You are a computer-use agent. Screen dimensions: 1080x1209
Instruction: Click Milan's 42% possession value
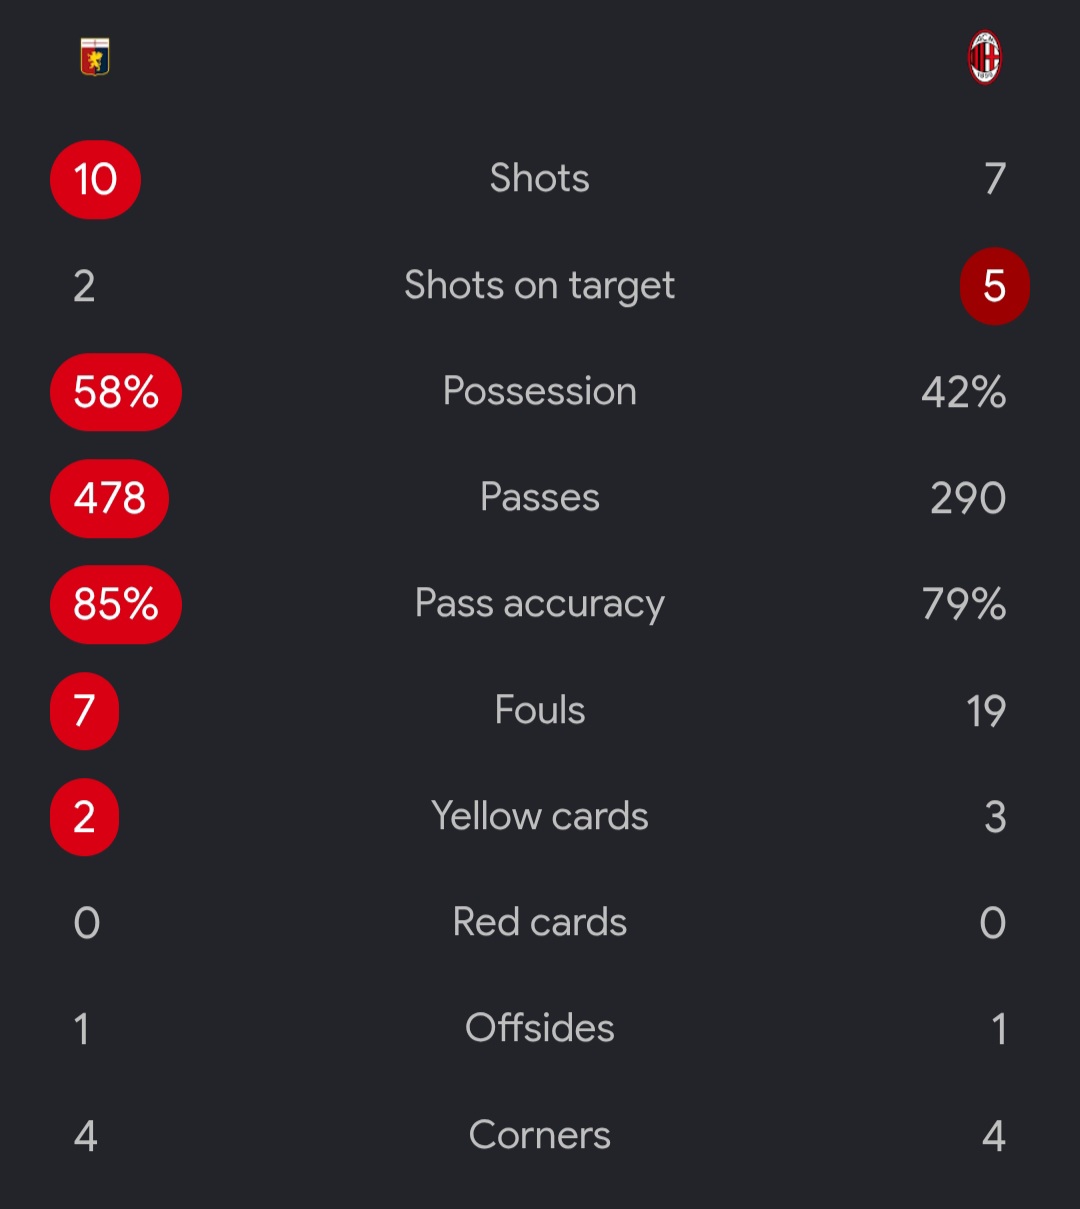coord(964,392)
